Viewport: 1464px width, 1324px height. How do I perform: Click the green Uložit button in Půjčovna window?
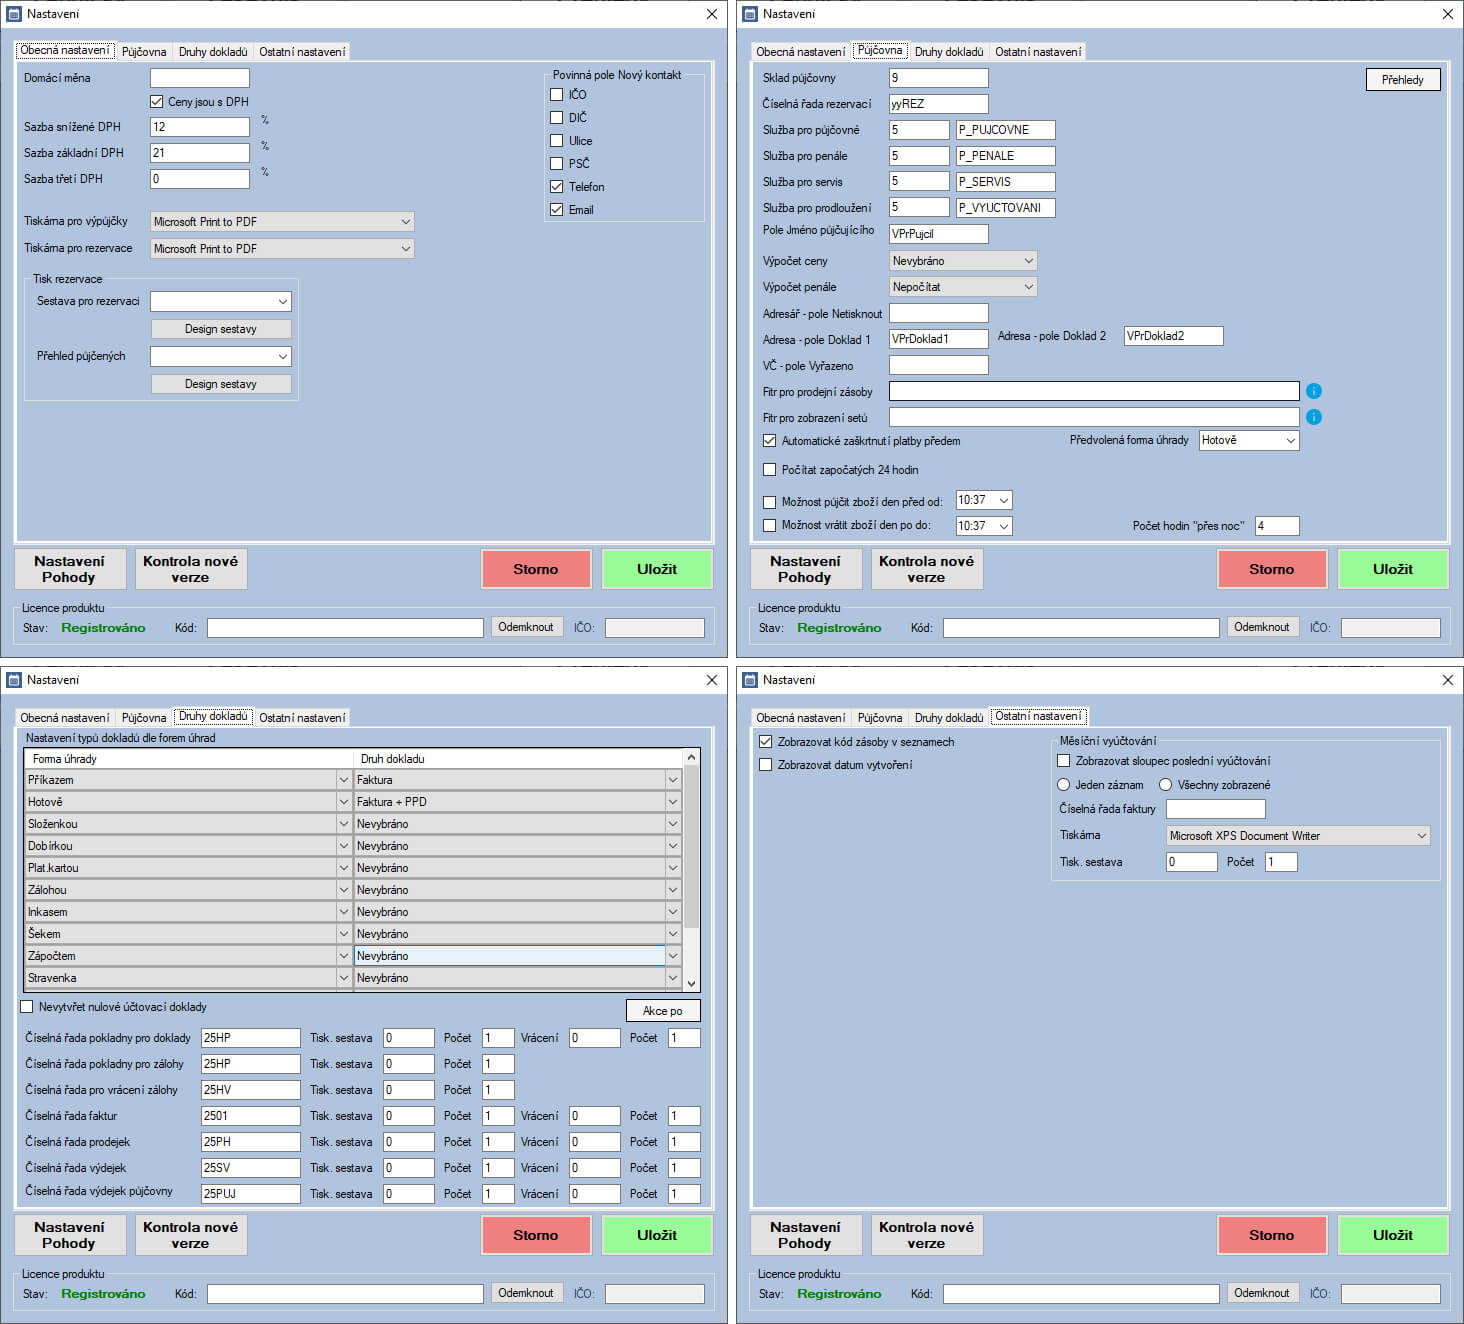(x=1393, y=569)
